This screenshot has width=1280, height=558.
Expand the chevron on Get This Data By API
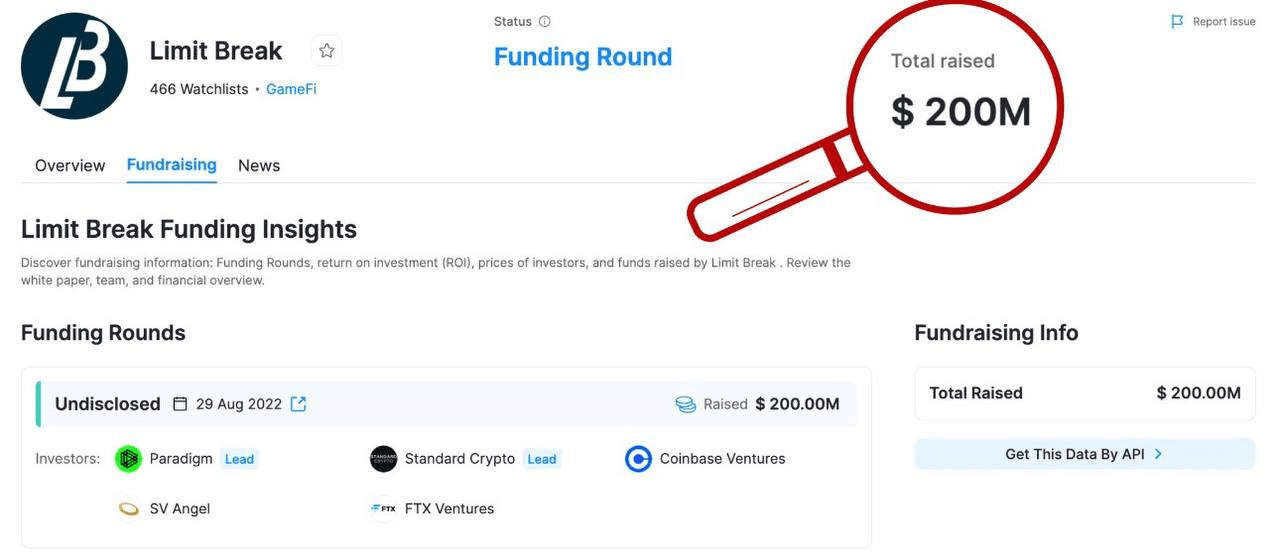(x=1158, y=454)
